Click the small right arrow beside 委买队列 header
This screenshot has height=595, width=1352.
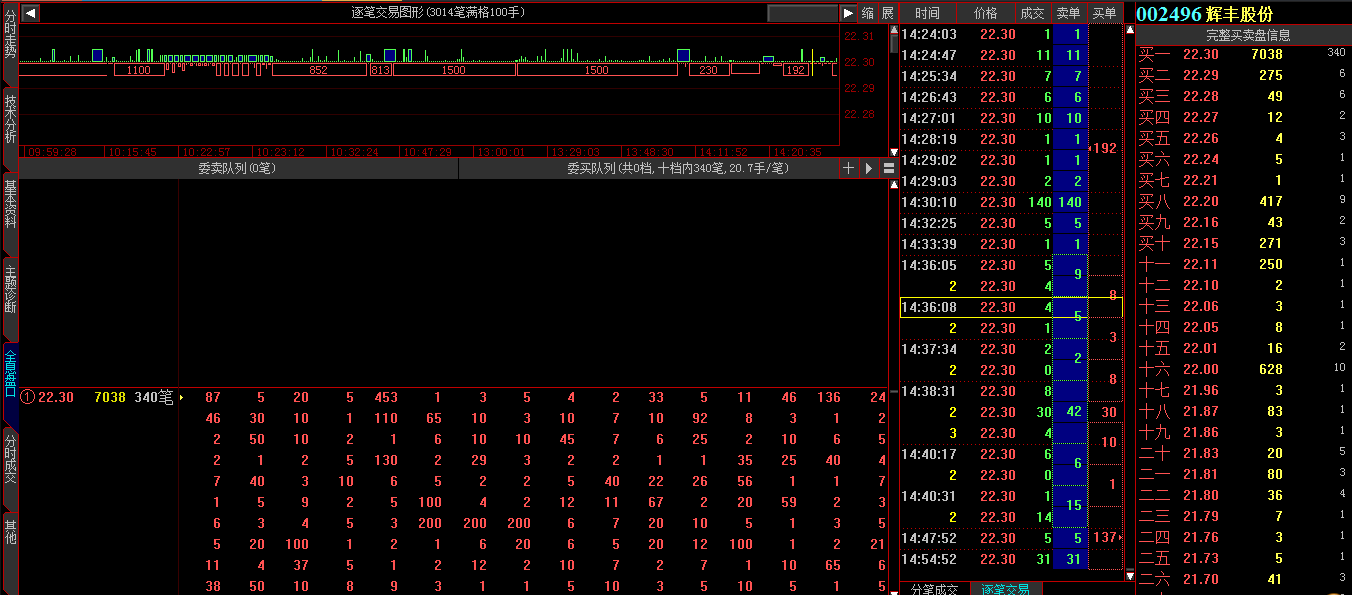tap(869, 168)
